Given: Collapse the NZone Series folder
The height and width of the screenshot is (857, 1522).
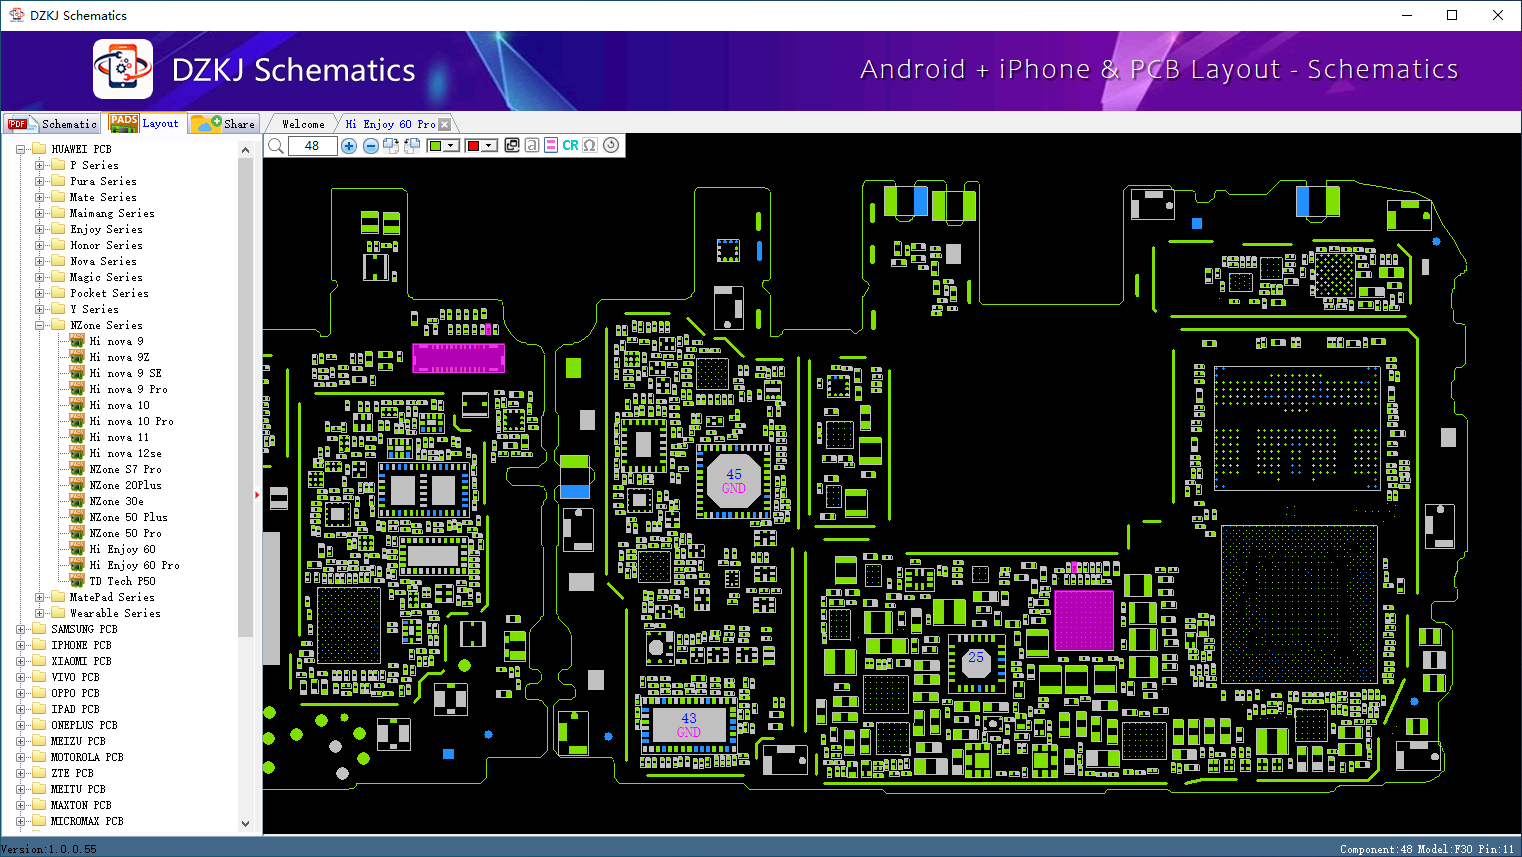Looking at the screenshot, I should pyautogui.click(x=40, y=325).
